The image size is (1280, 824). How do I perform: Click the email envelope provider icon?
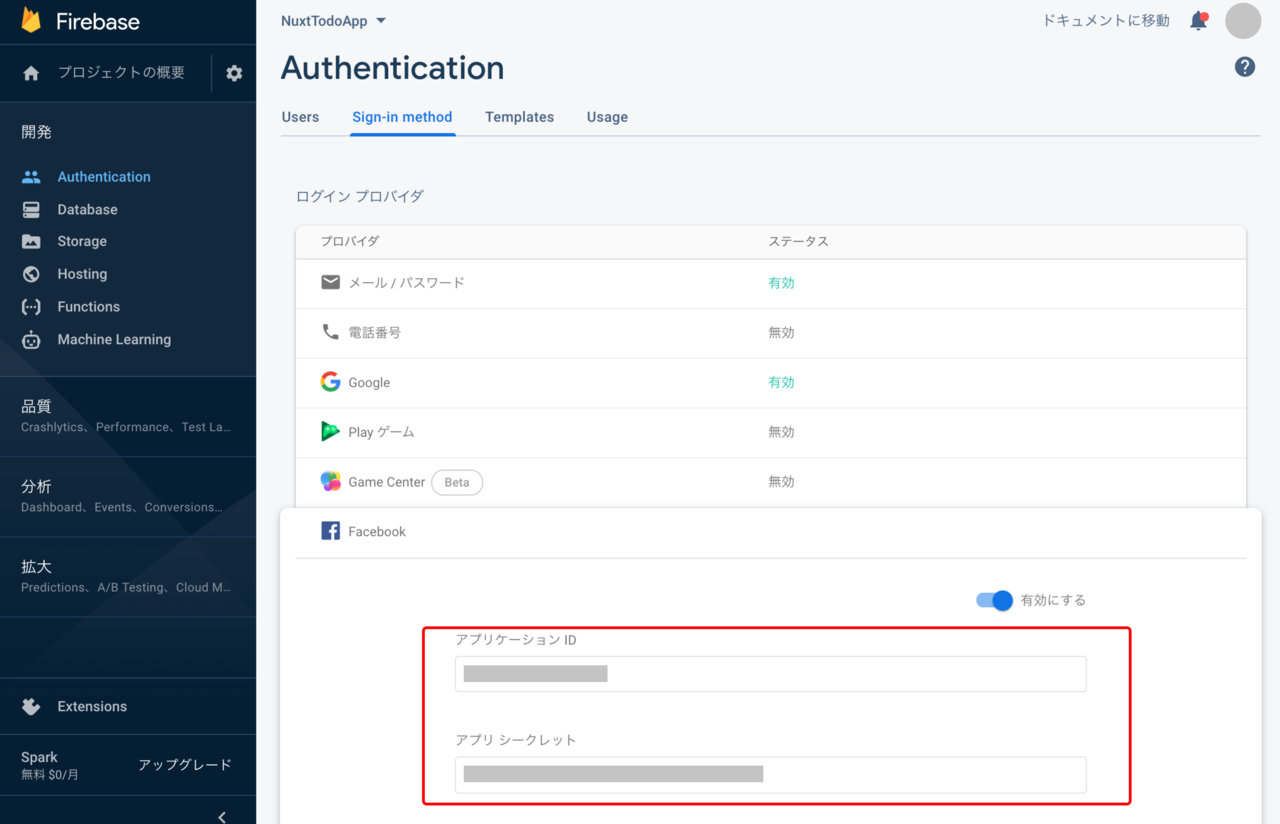coord(330,283)
